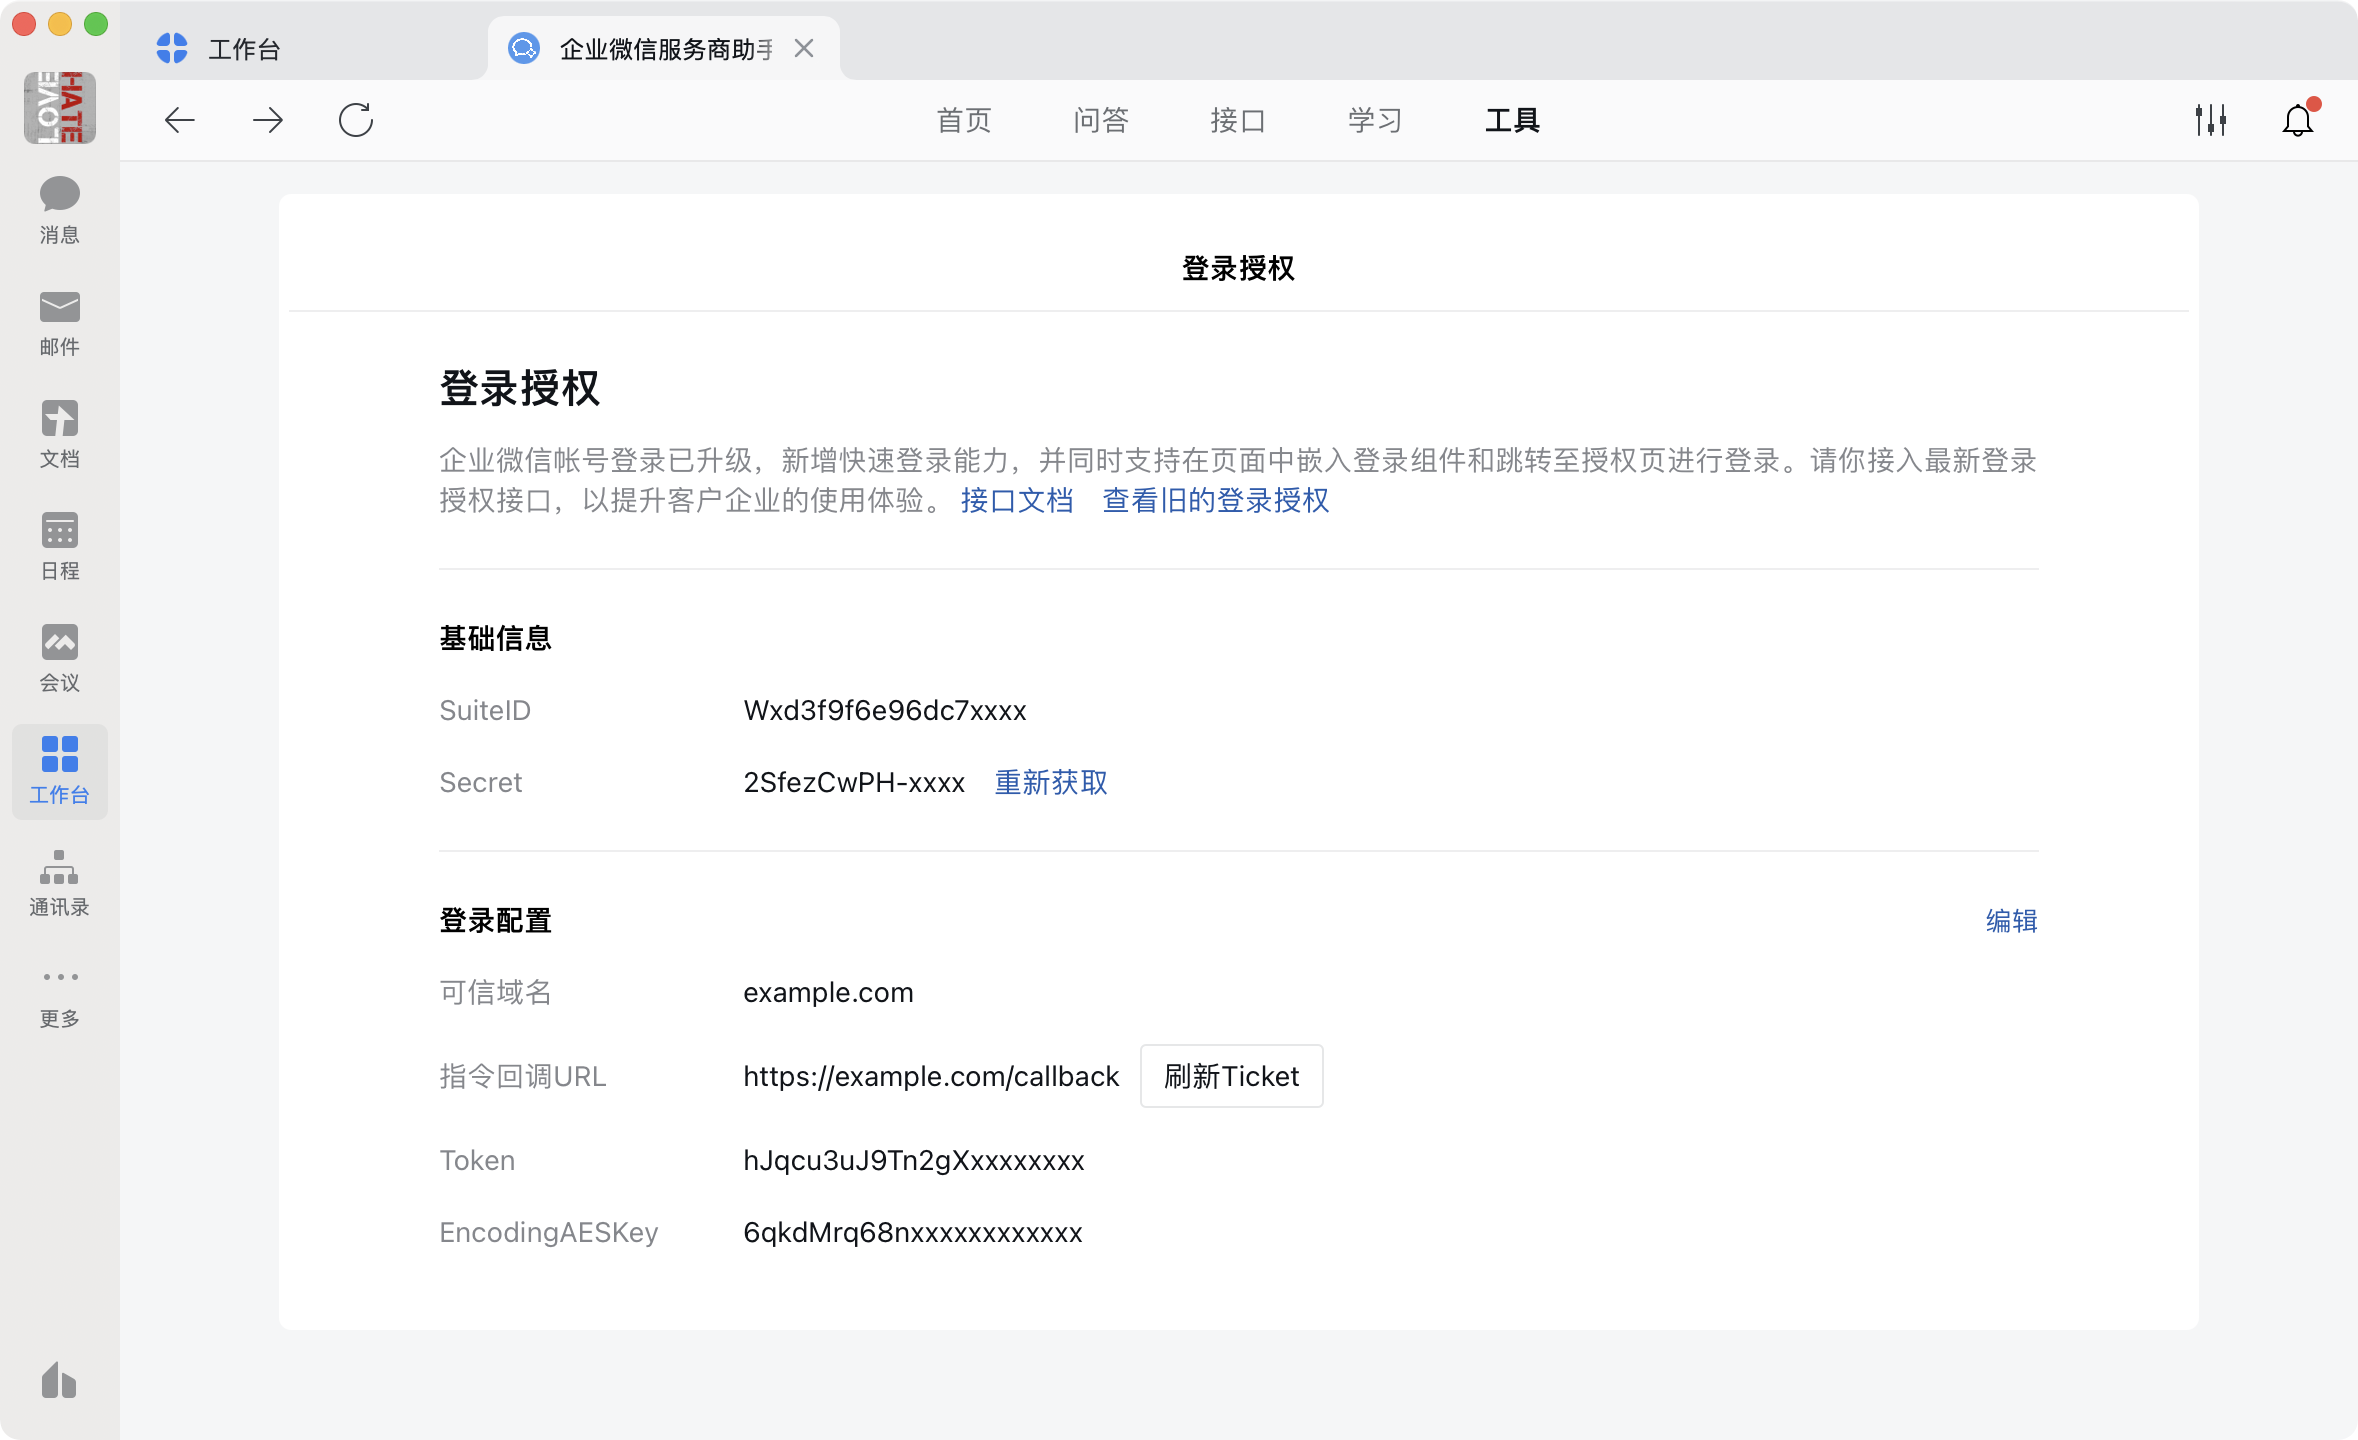Open the 文档 documents icon
The height and width of the screenshot is (1440, 2358).
tap(59, 432)
